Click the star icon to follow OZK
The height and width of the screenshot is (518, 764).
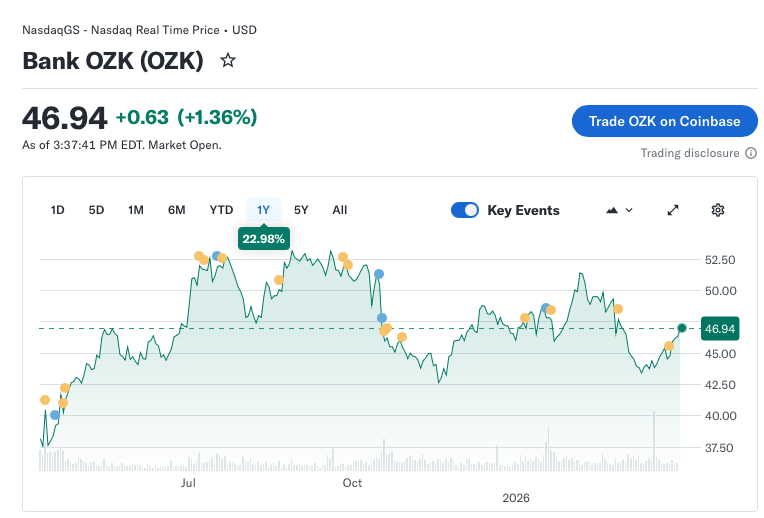(x=228, y=61)
